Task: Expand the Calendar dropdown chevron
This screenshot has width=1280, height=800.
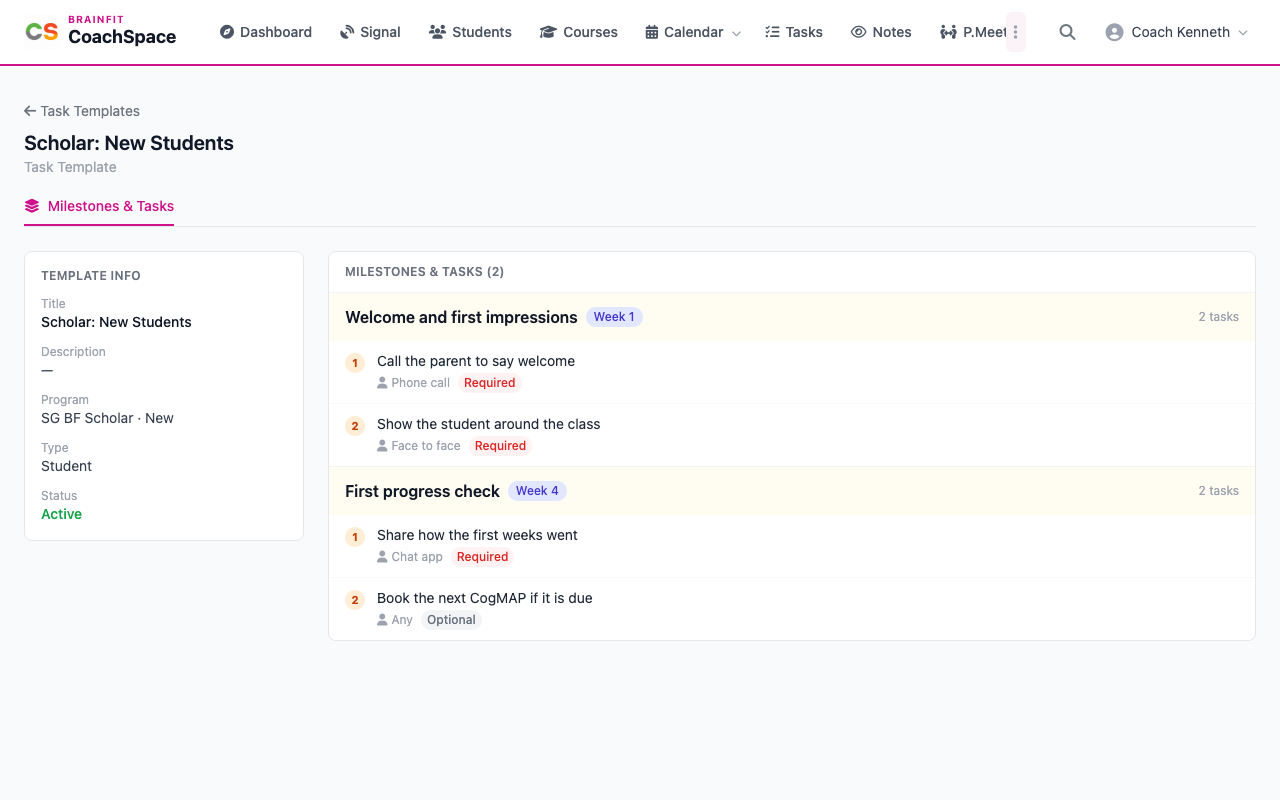Action: (x=736, y=33)
